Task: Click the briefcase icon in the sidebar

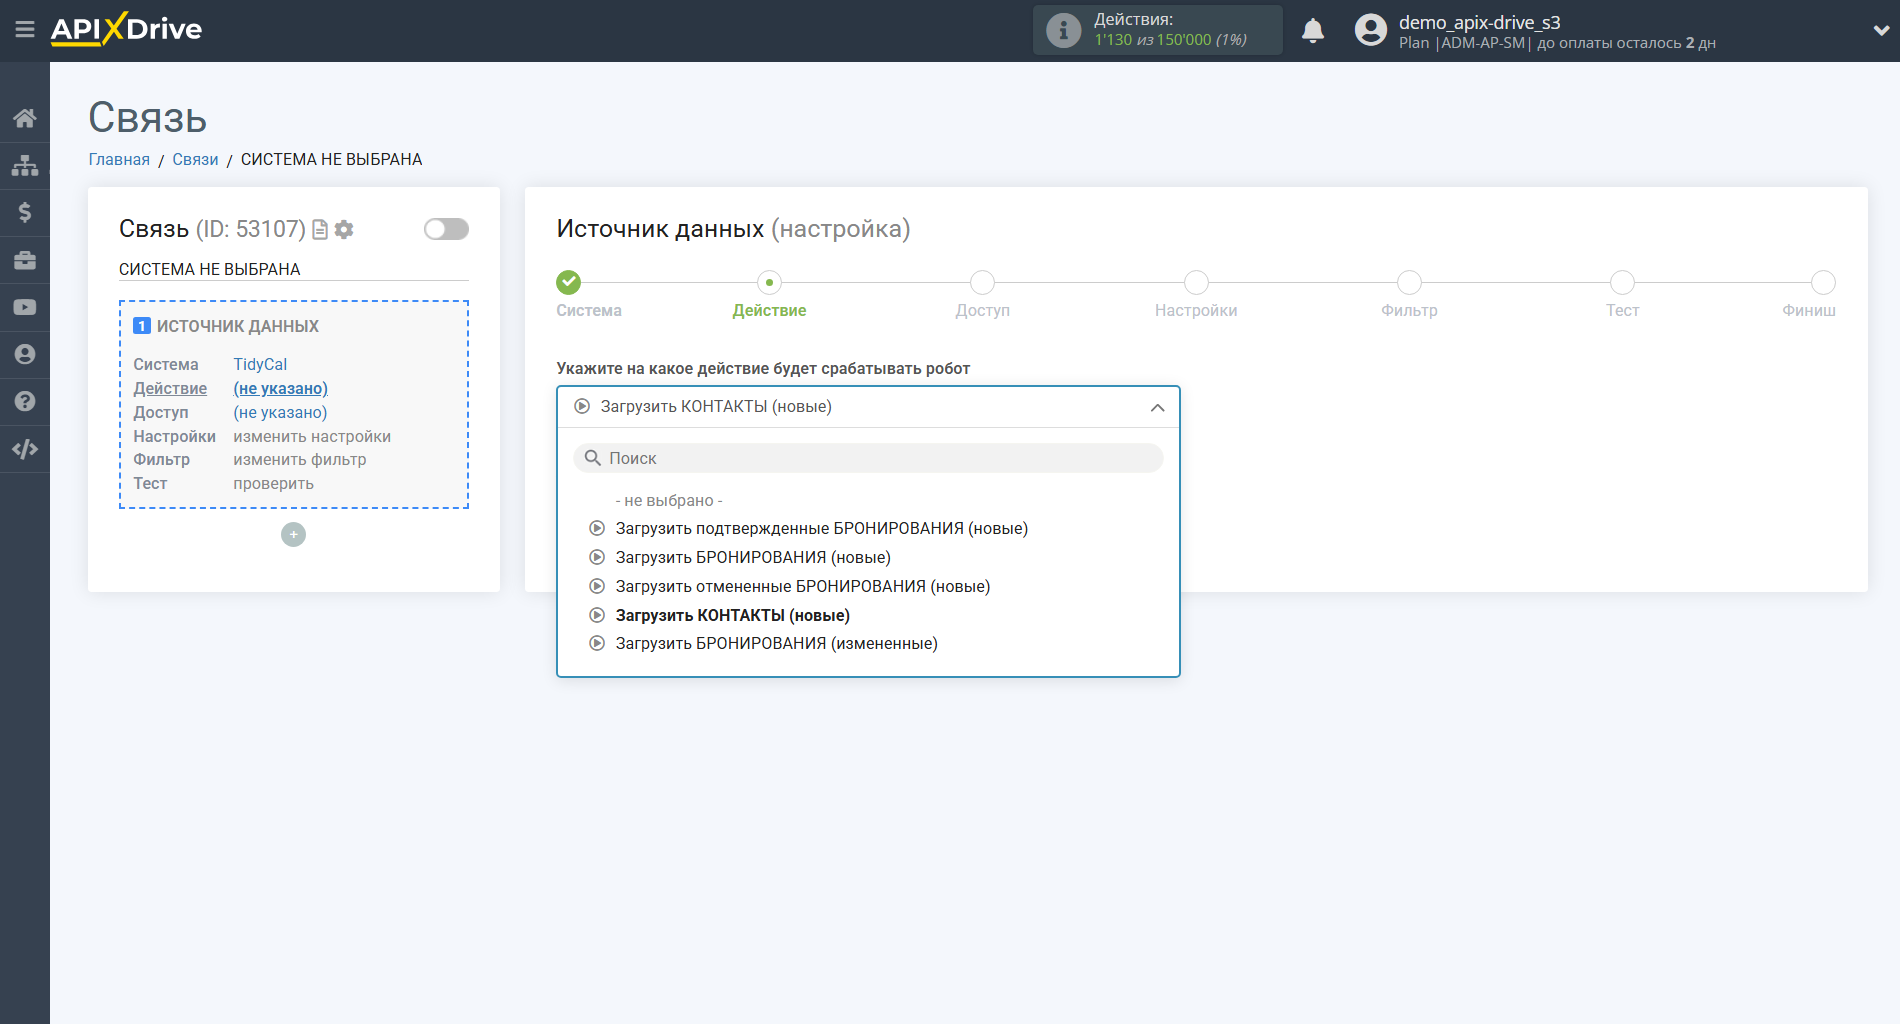Action: (x=25, y=260)
